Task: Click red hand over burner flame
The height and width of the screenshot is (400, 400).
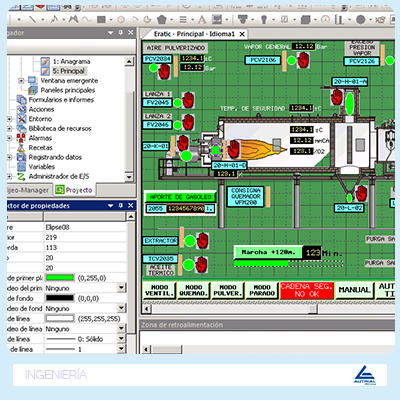Action: [x=234, y=149]
